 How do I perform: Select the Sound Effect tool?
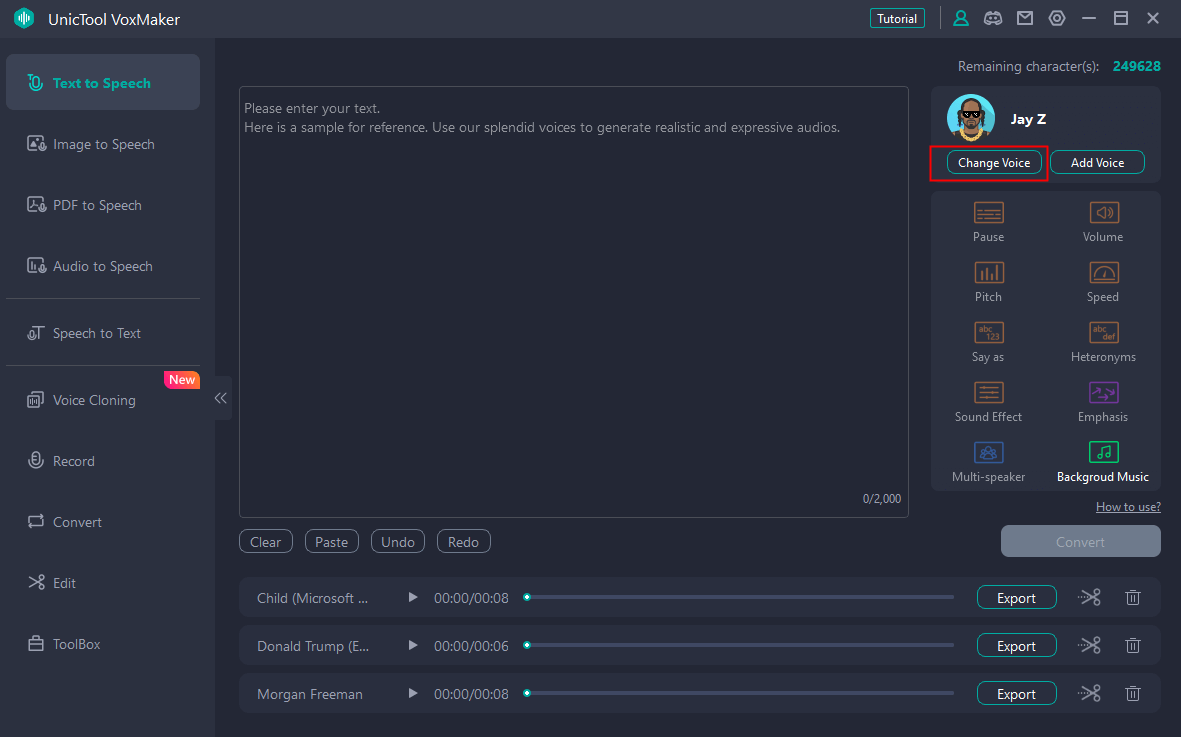point(988,393)
